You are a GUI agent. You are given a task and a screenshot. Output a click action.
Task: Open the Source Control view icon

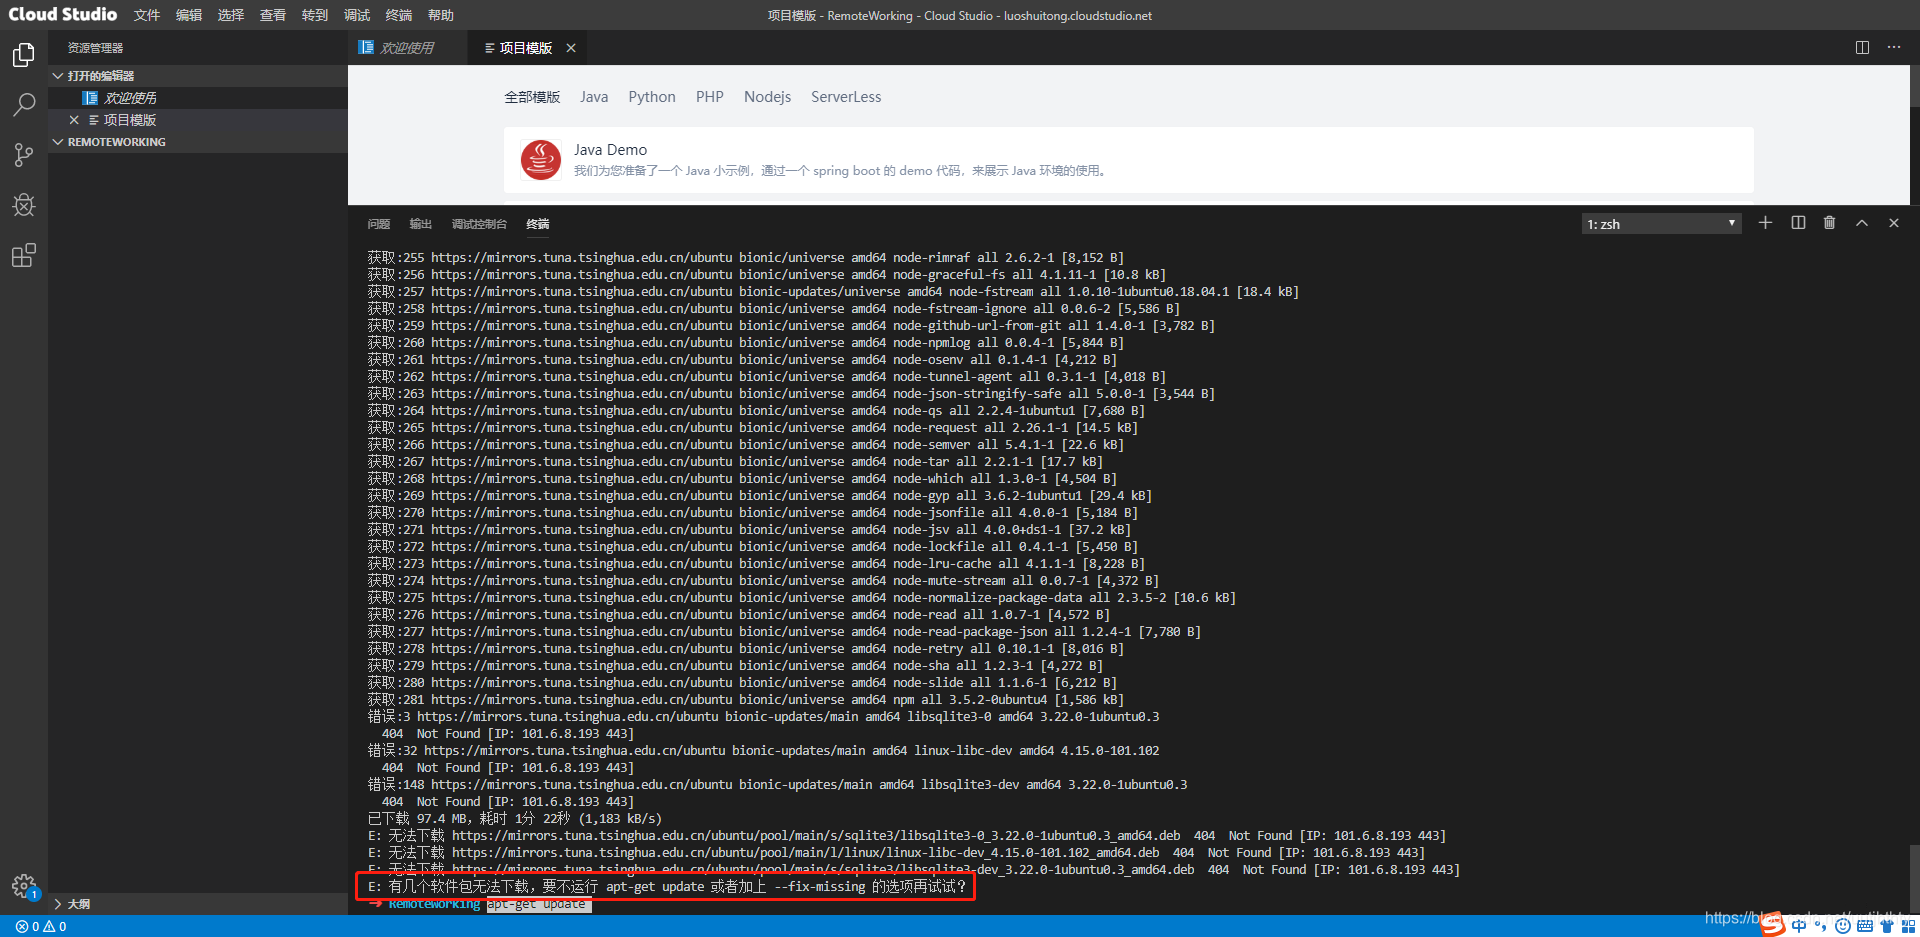click(x=24, y=154)
